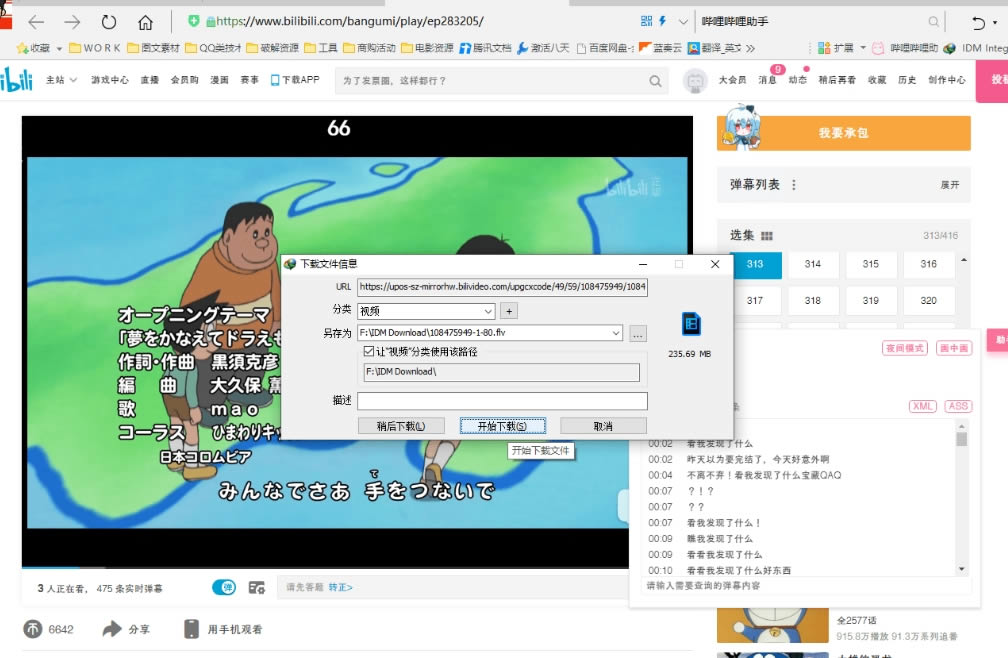The width and height of the screenshot is (1008, 658).
Task: Open the 收藏 star favorites bookmark
Action: tap(33, 48)
